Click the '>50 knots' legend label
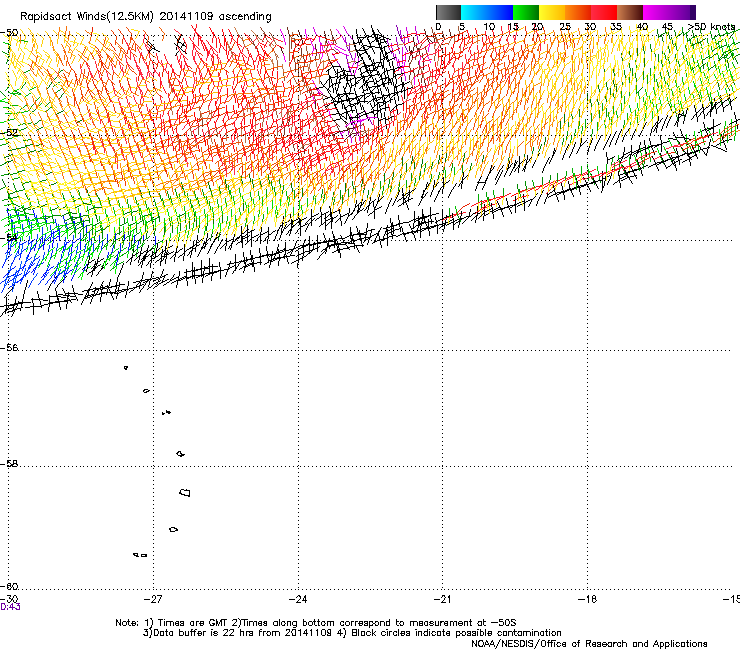This screenshot has height=650, width=740. click(x=711, y=26)
